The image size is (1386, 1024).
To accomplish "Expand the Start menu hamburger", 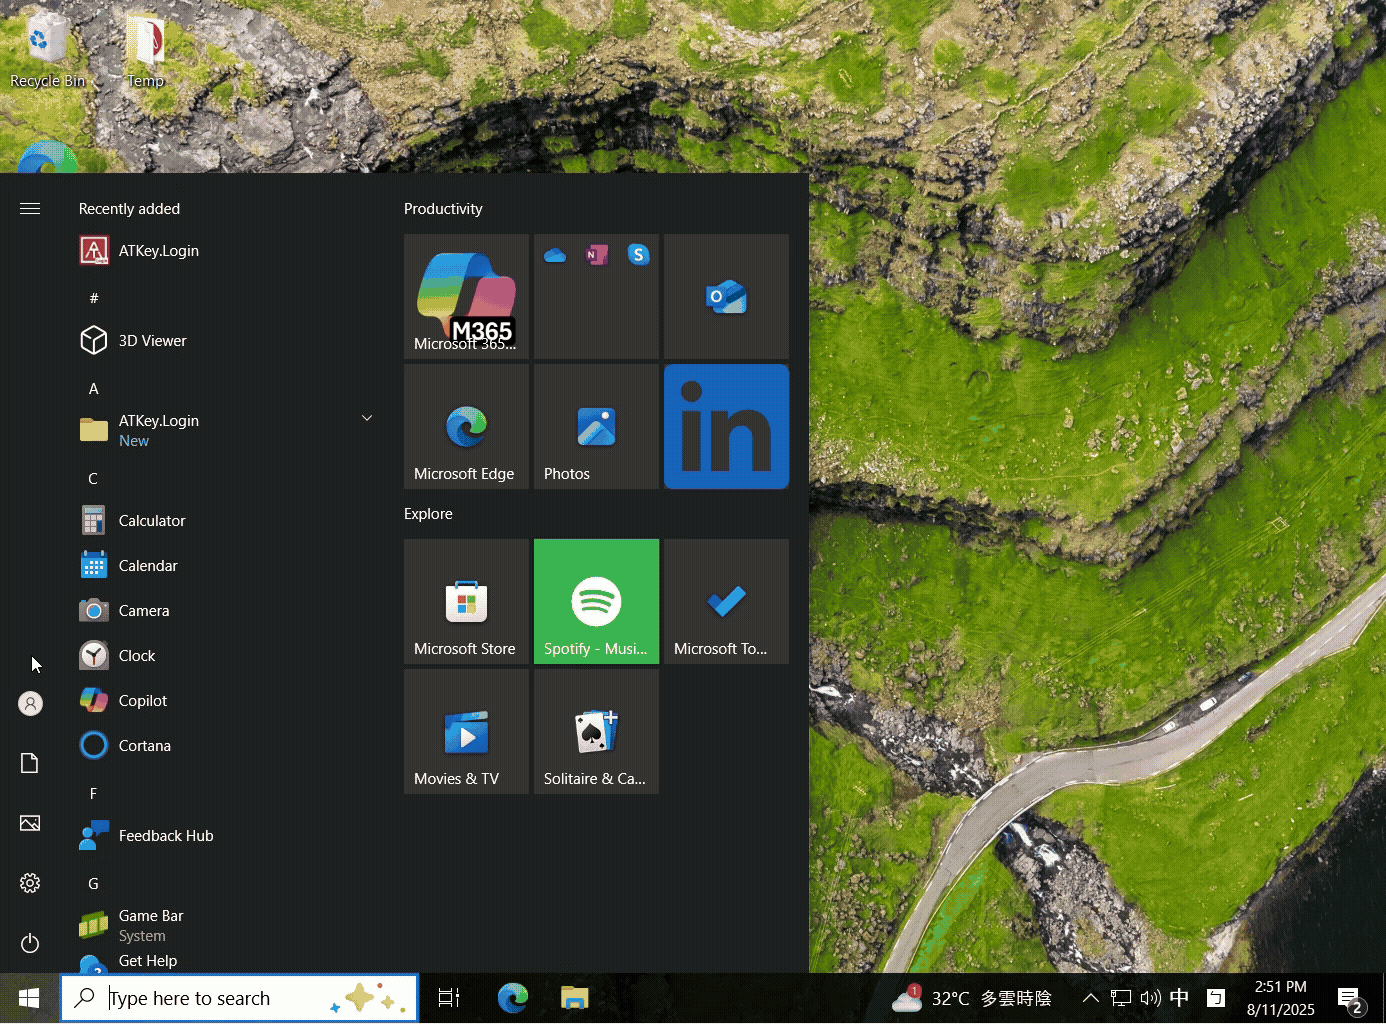I will [30, 208].
